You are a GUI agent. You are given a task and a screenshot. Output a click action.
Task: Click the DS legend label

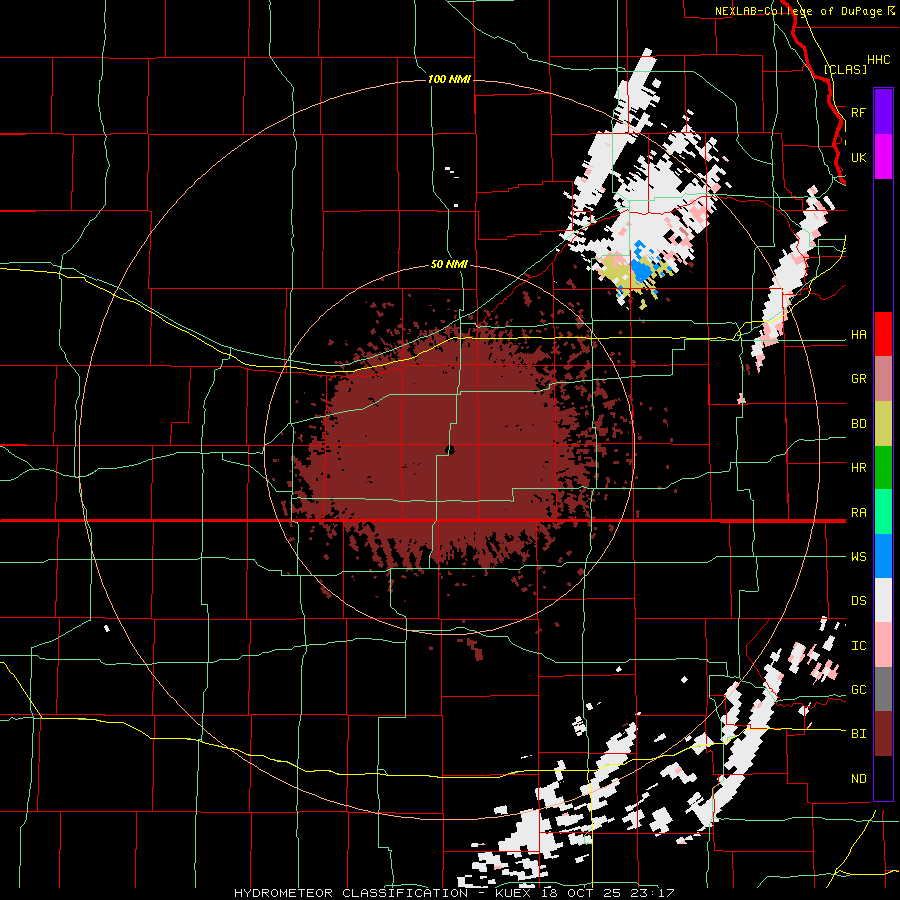[x=858, y=601]
